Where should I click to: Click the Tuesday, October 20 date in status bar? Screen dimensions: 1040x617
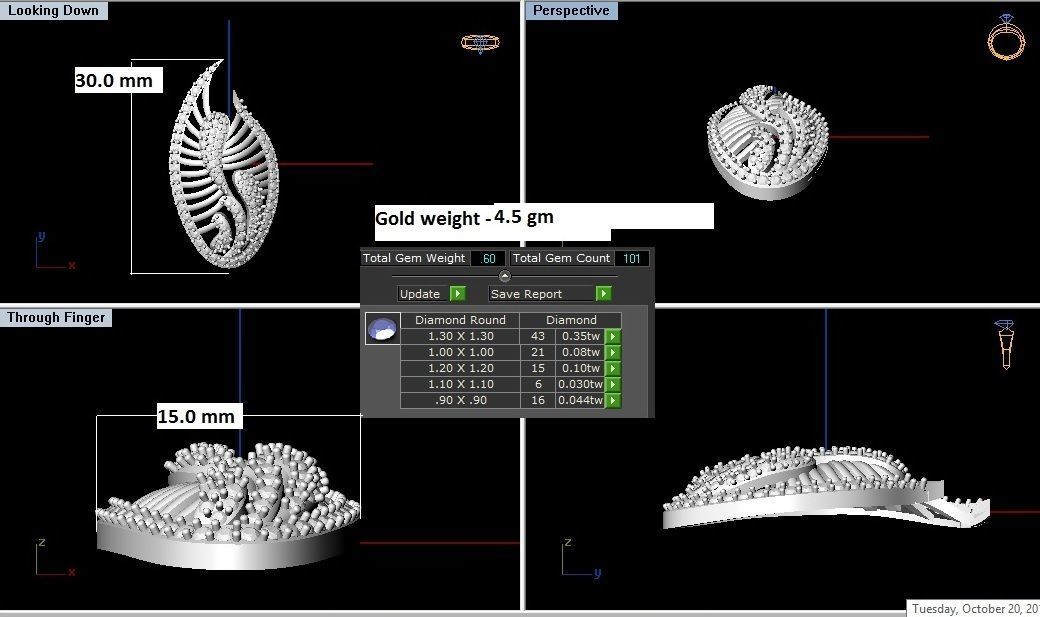click(x=974, y=608)
